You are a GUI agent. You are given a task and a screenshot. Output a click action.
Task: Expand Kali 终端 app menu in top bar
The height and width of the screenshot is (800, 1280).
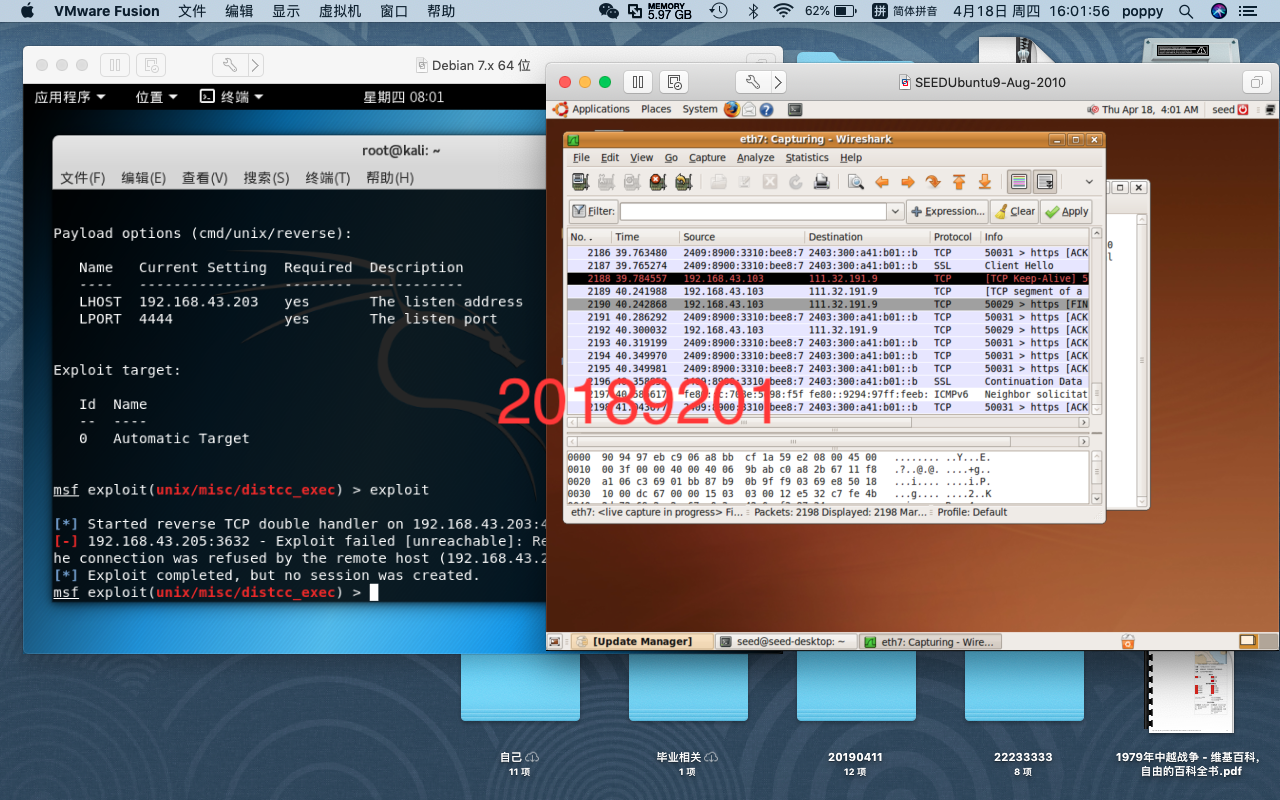pos(231,97)
